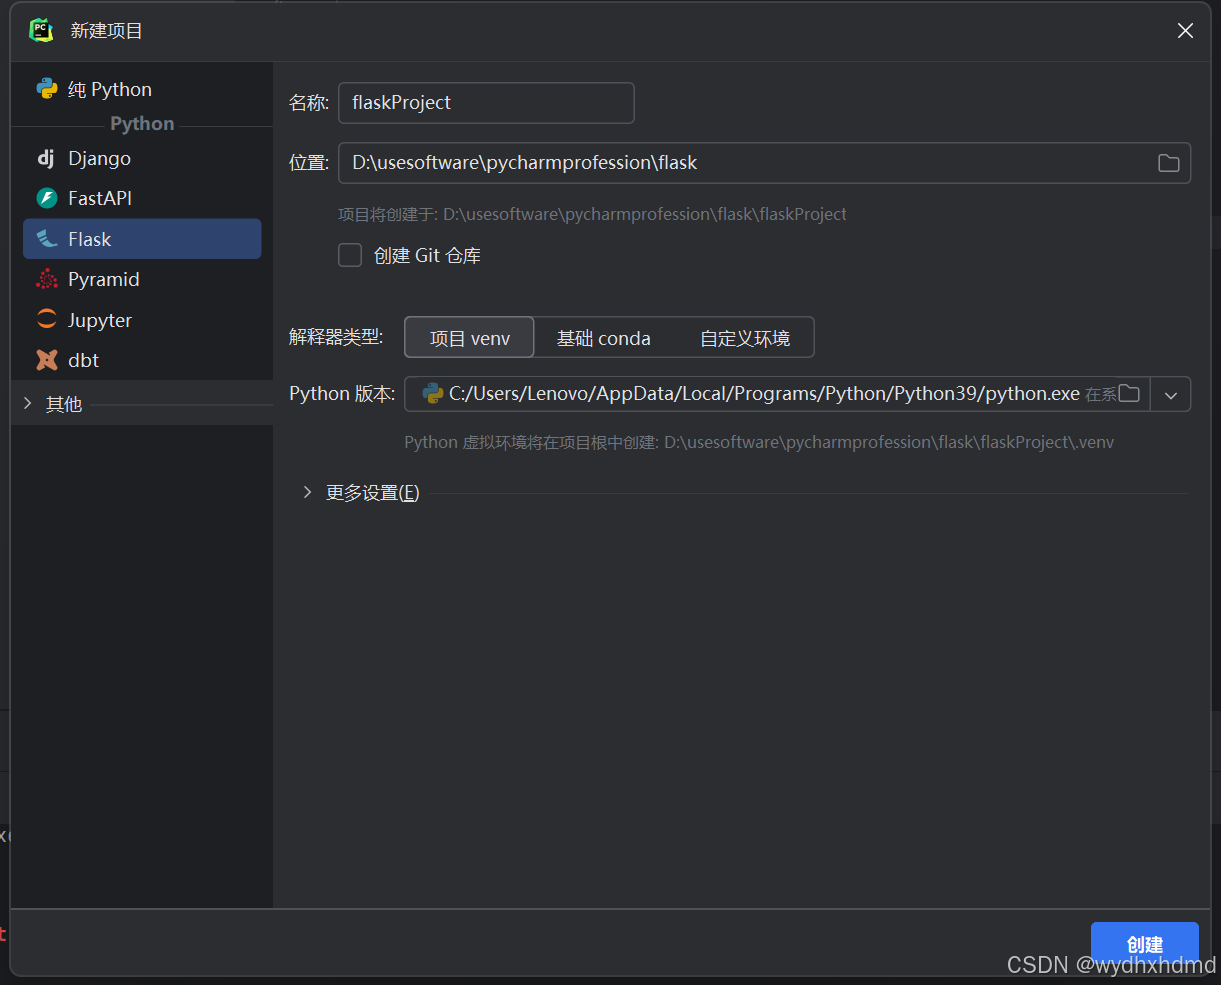The image size is (1221, 985).
Task: Select FastAPI project type
Action: click(142, 198)
